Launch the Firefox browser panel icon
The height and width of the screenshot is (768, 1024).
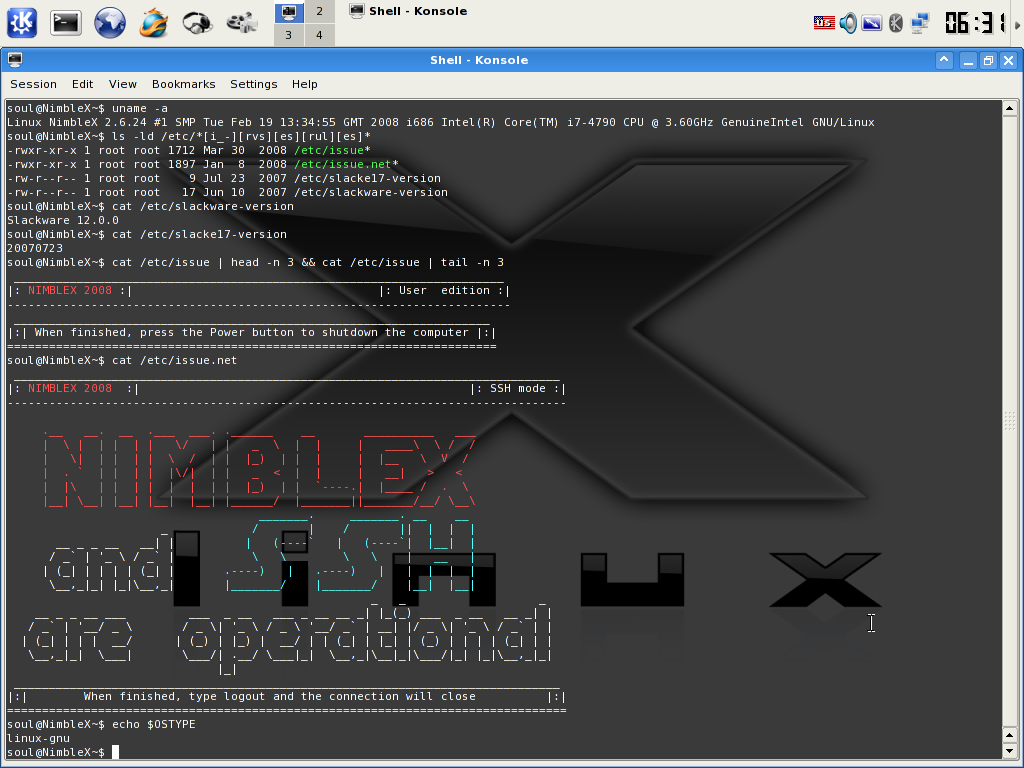click(153, 23)
